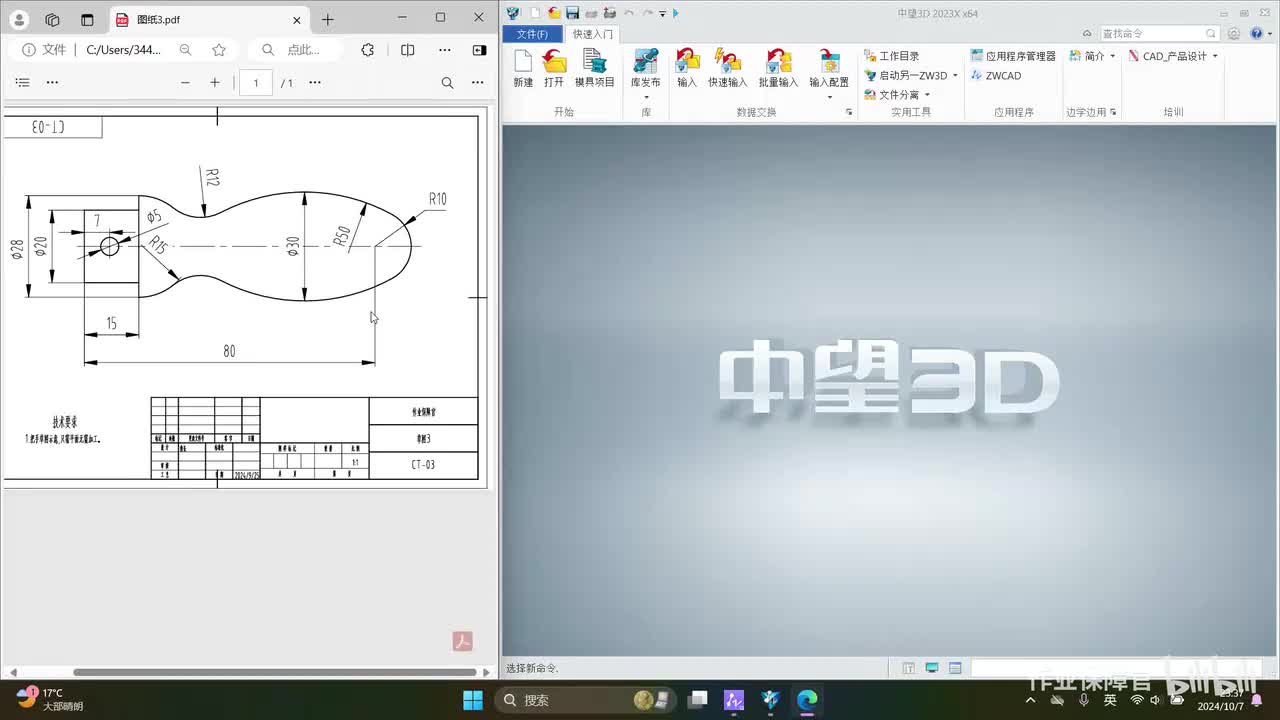Open the quick access toolbar customize arrow
Image resolution: width=1280 pixels, height=720 pixels.
tap(662, 13)
